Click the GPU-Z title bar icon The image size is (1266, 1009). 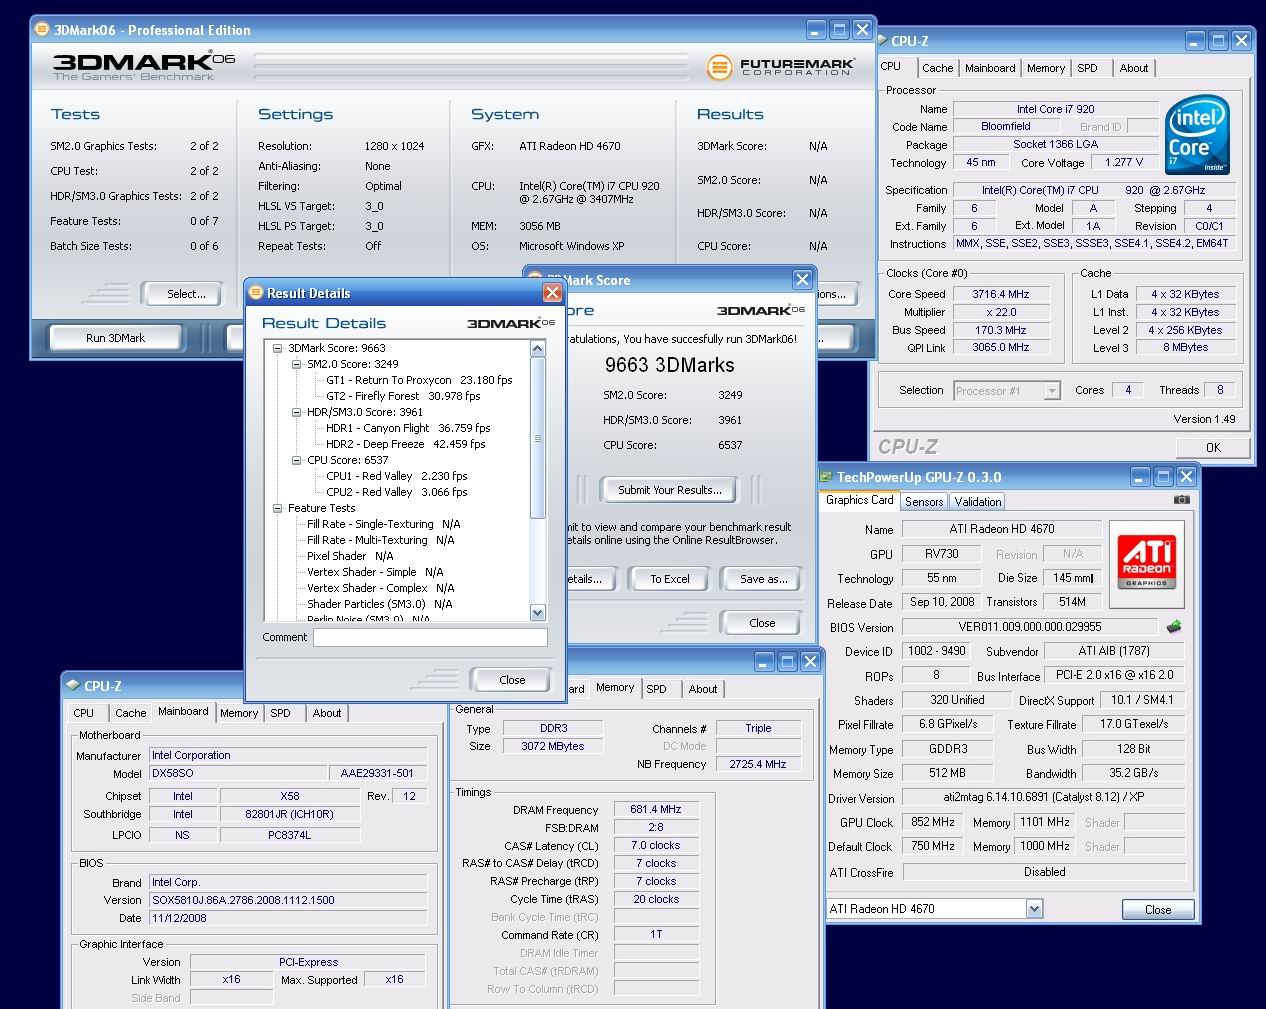pos(826,477)
